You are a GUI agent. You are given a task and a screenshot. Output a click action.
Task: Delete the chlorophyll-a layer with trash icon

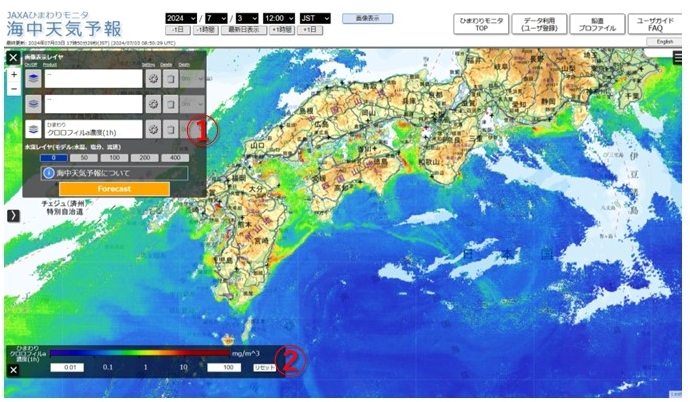tap(170, 129)
